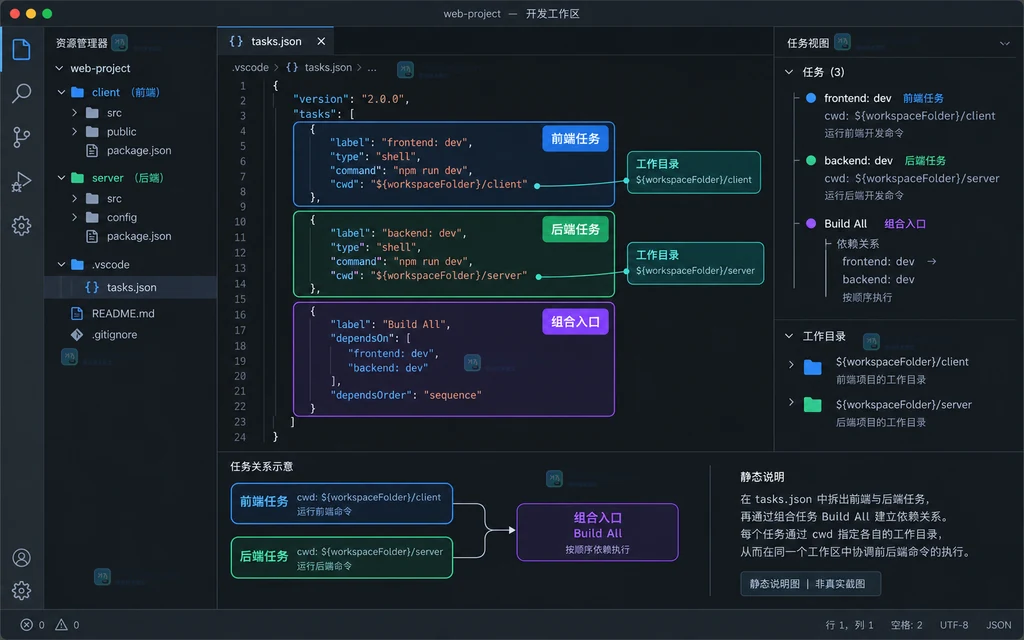Expand the ${workspaceFolder}/client directory row

(791, 364)
